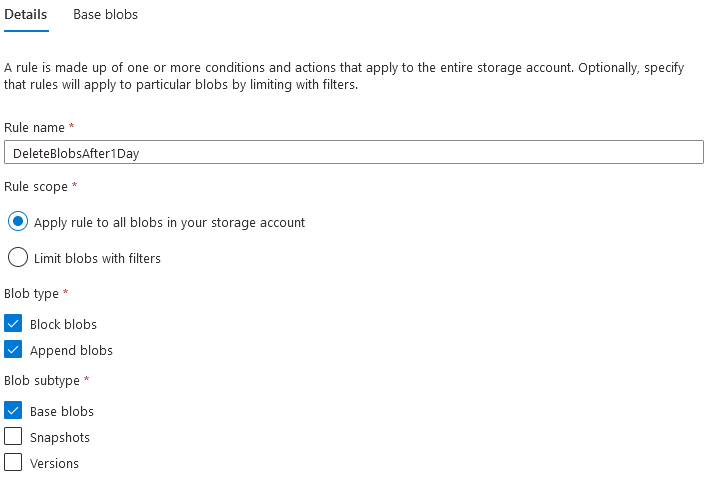Image resolution: width=713 pixels, height=487 pixels.
Task: Open the Base blobs tab
Action: [x=105, y=15]
